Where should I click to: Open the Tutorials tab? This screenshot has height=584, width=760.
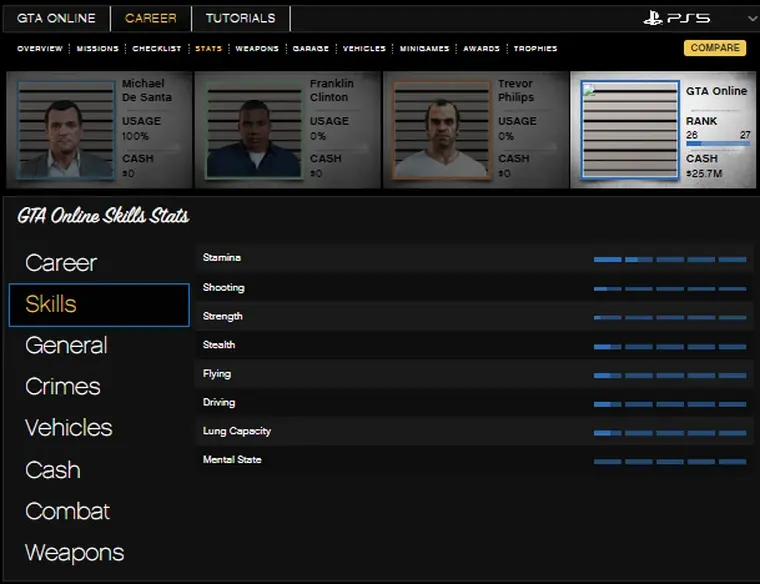(x=240, y=18)
